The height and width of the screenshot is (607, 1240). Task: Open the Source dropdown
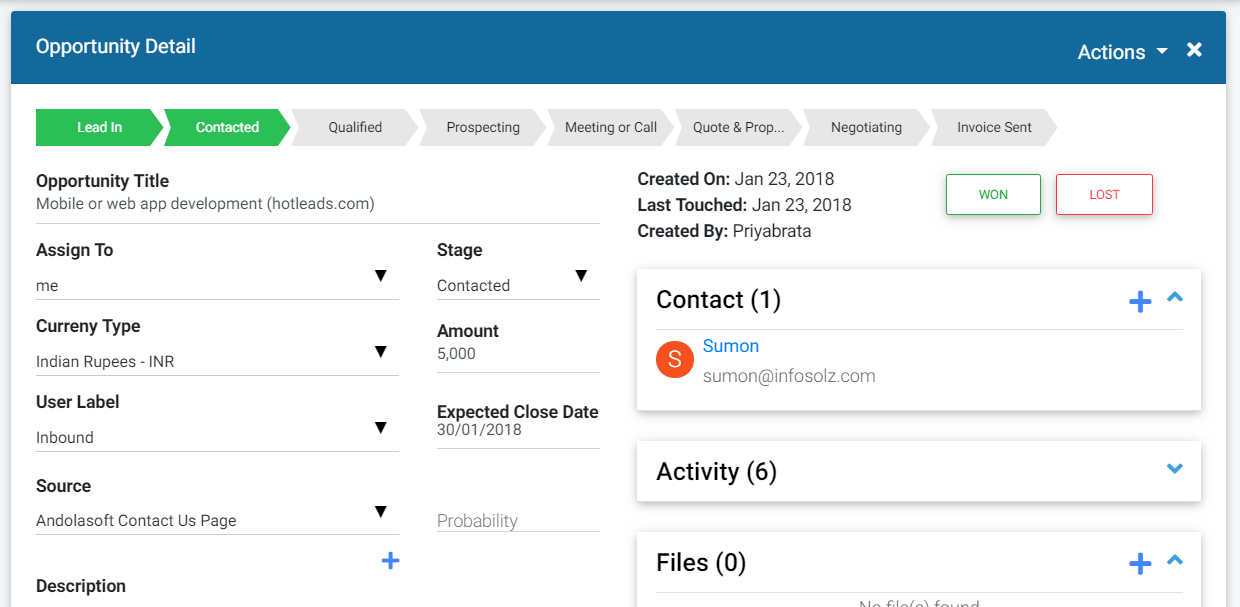click(381, 511)
